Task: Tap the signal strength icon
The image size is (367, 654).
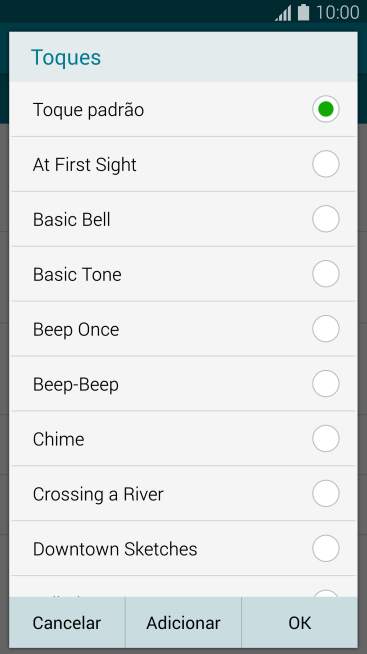Action: coord(283,13)
